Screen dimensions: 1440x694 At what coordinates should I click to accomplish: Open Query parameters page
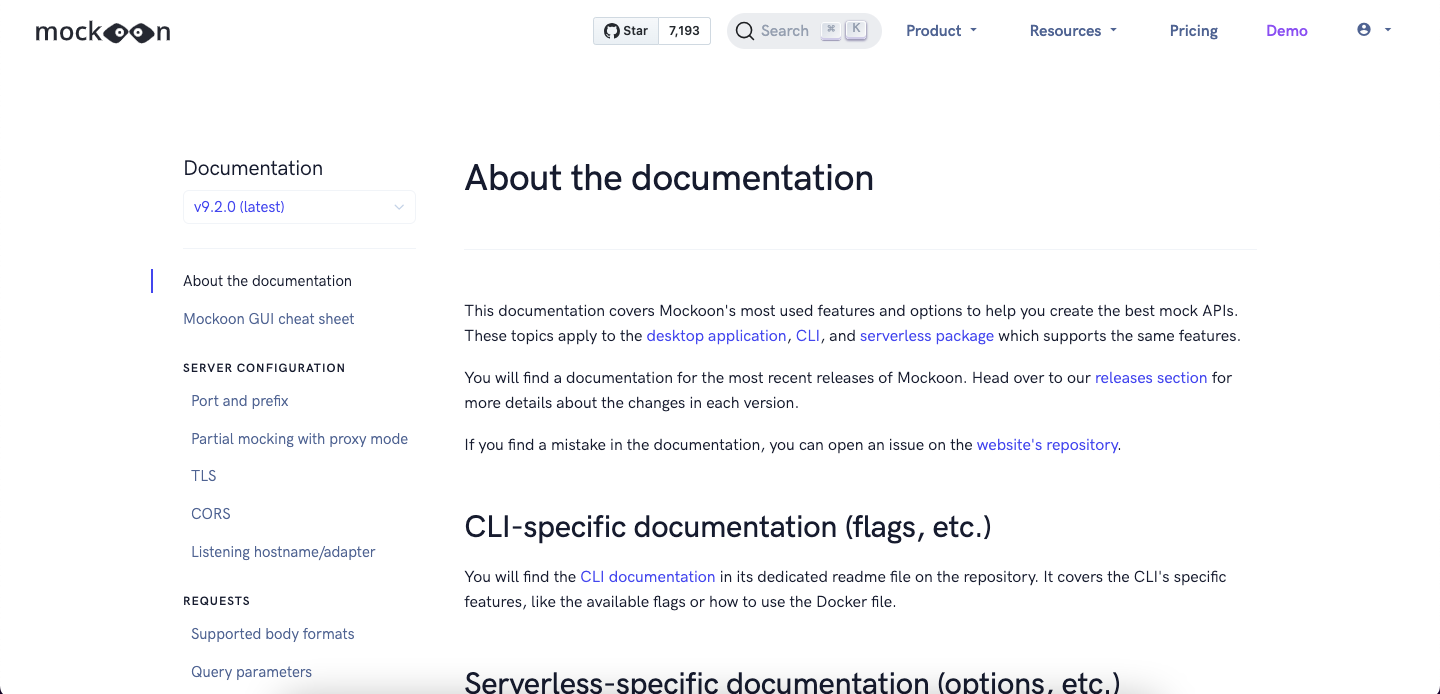[252, 672]
